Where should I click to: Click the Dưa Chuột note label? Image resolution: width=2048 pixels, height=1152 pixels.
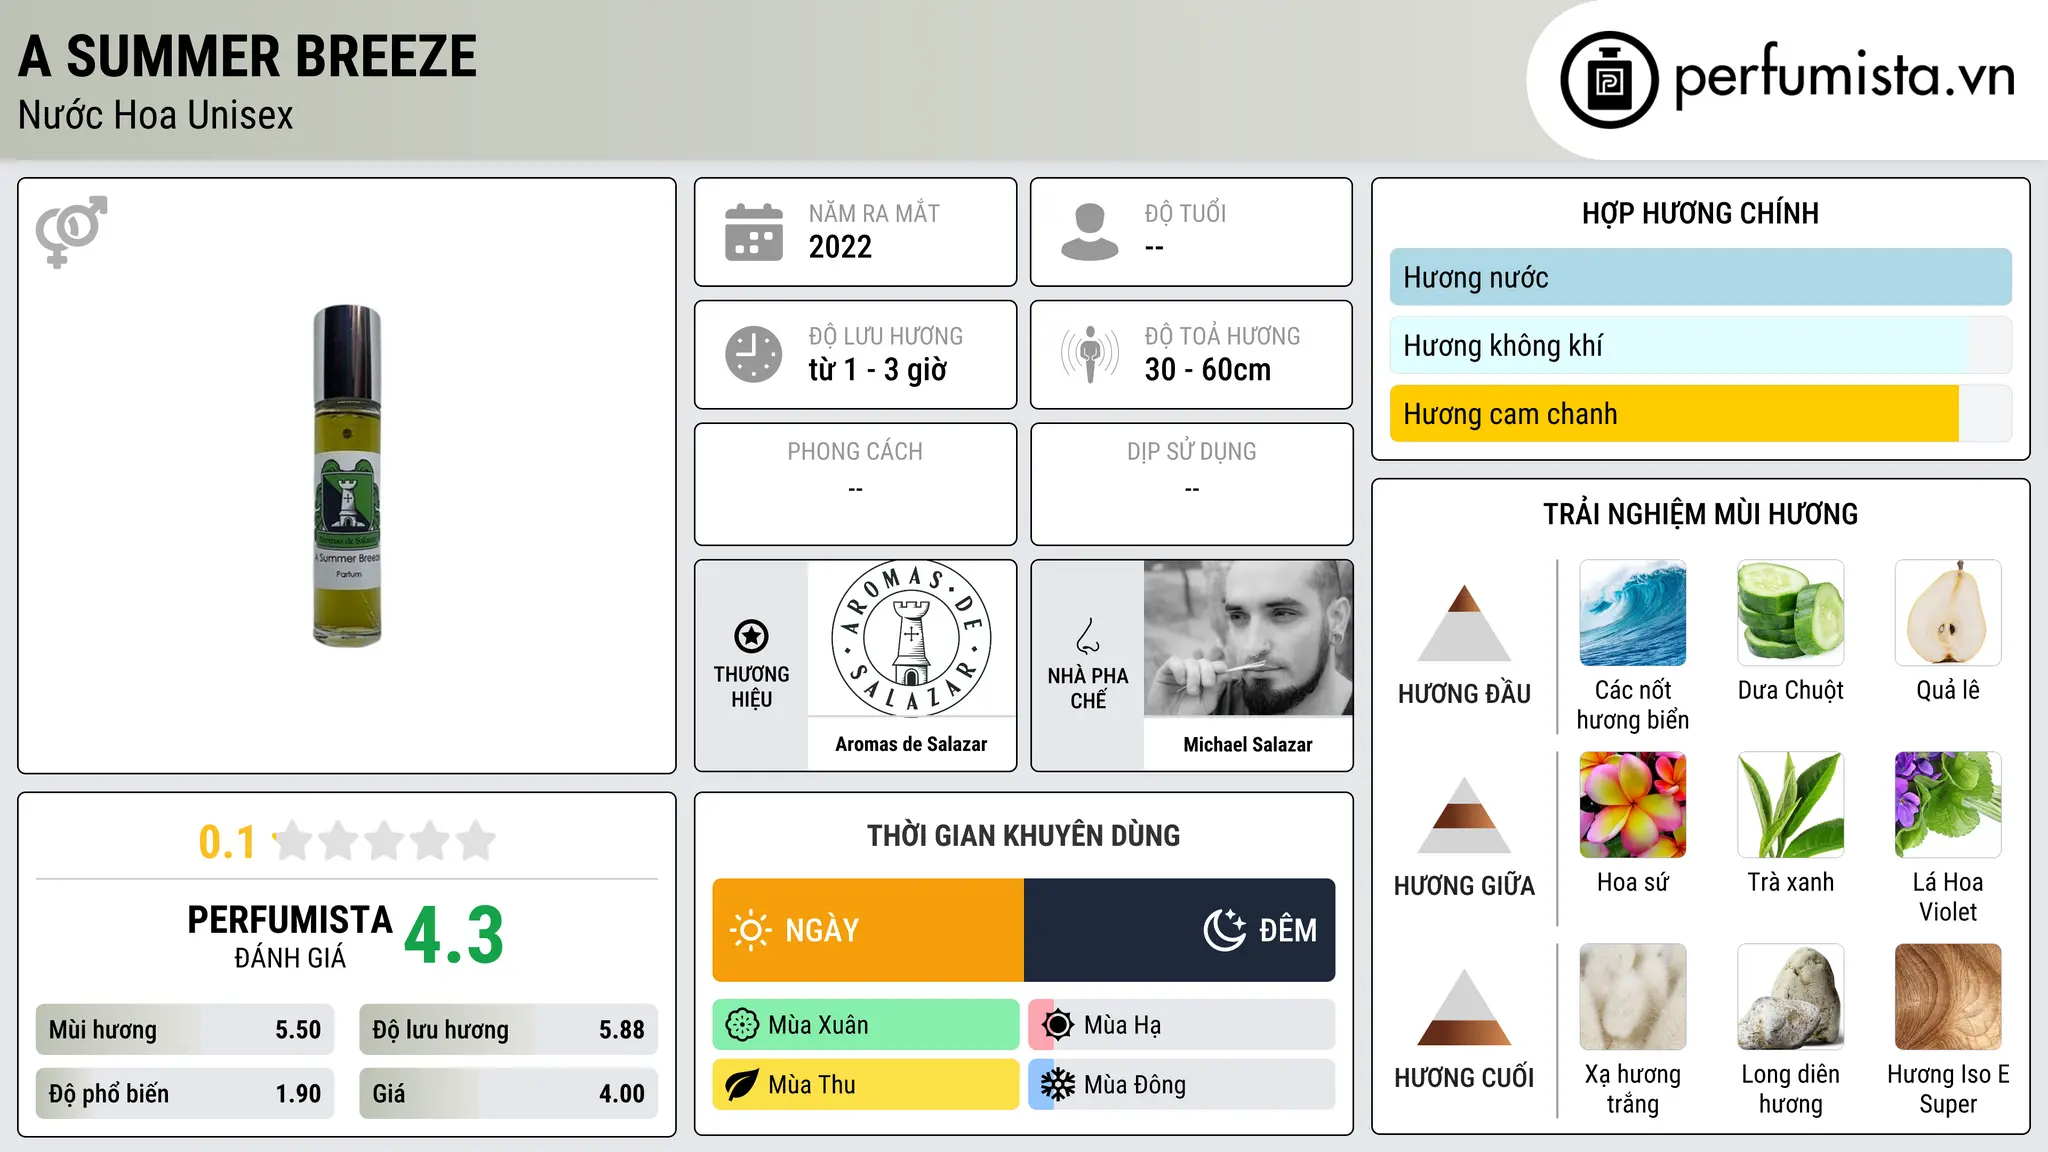(x=1790, y=690)
